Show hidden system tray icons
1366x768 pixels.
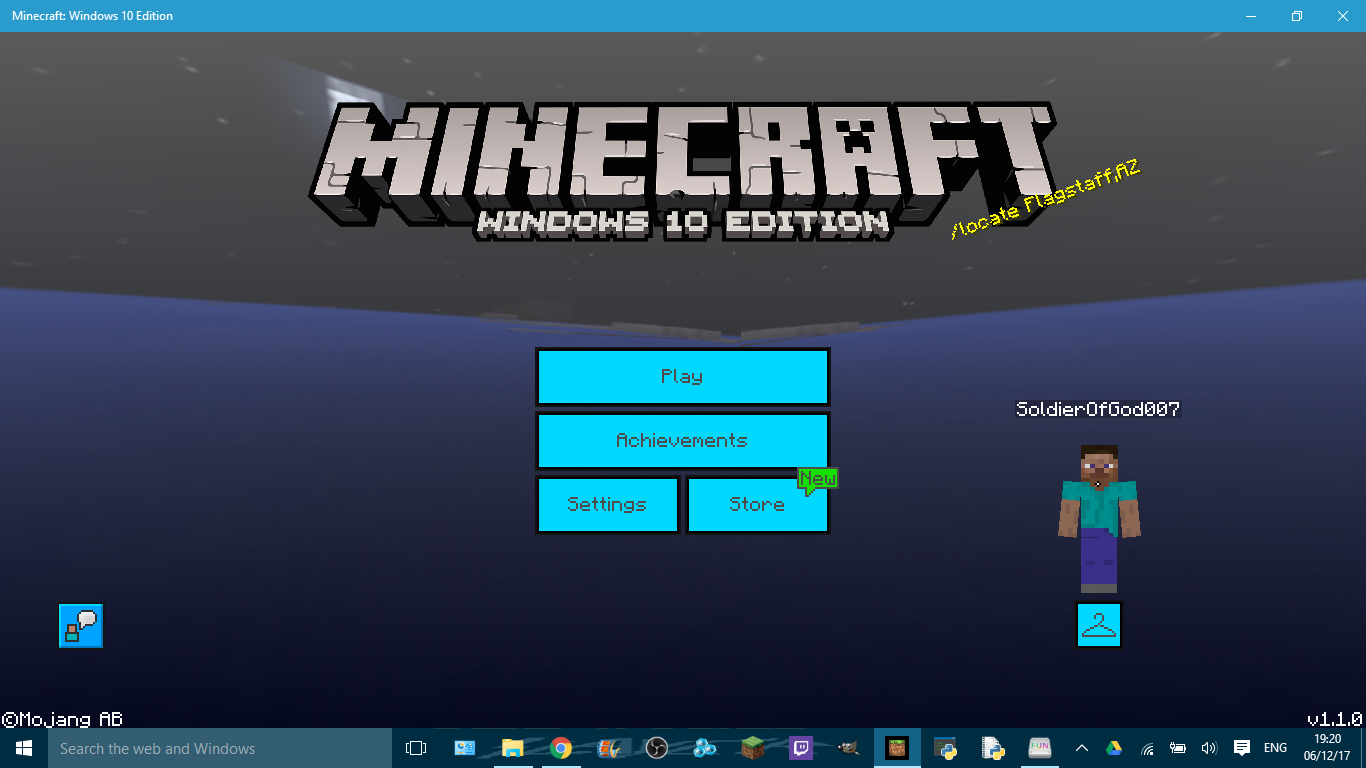coord(1082,748)
